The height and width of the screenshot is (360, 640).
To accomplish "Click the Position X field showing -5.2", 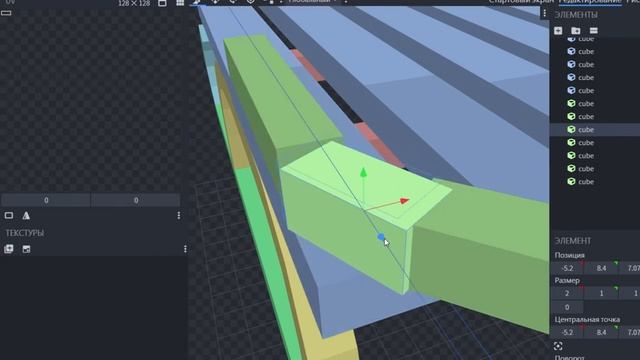I will 567,268.
